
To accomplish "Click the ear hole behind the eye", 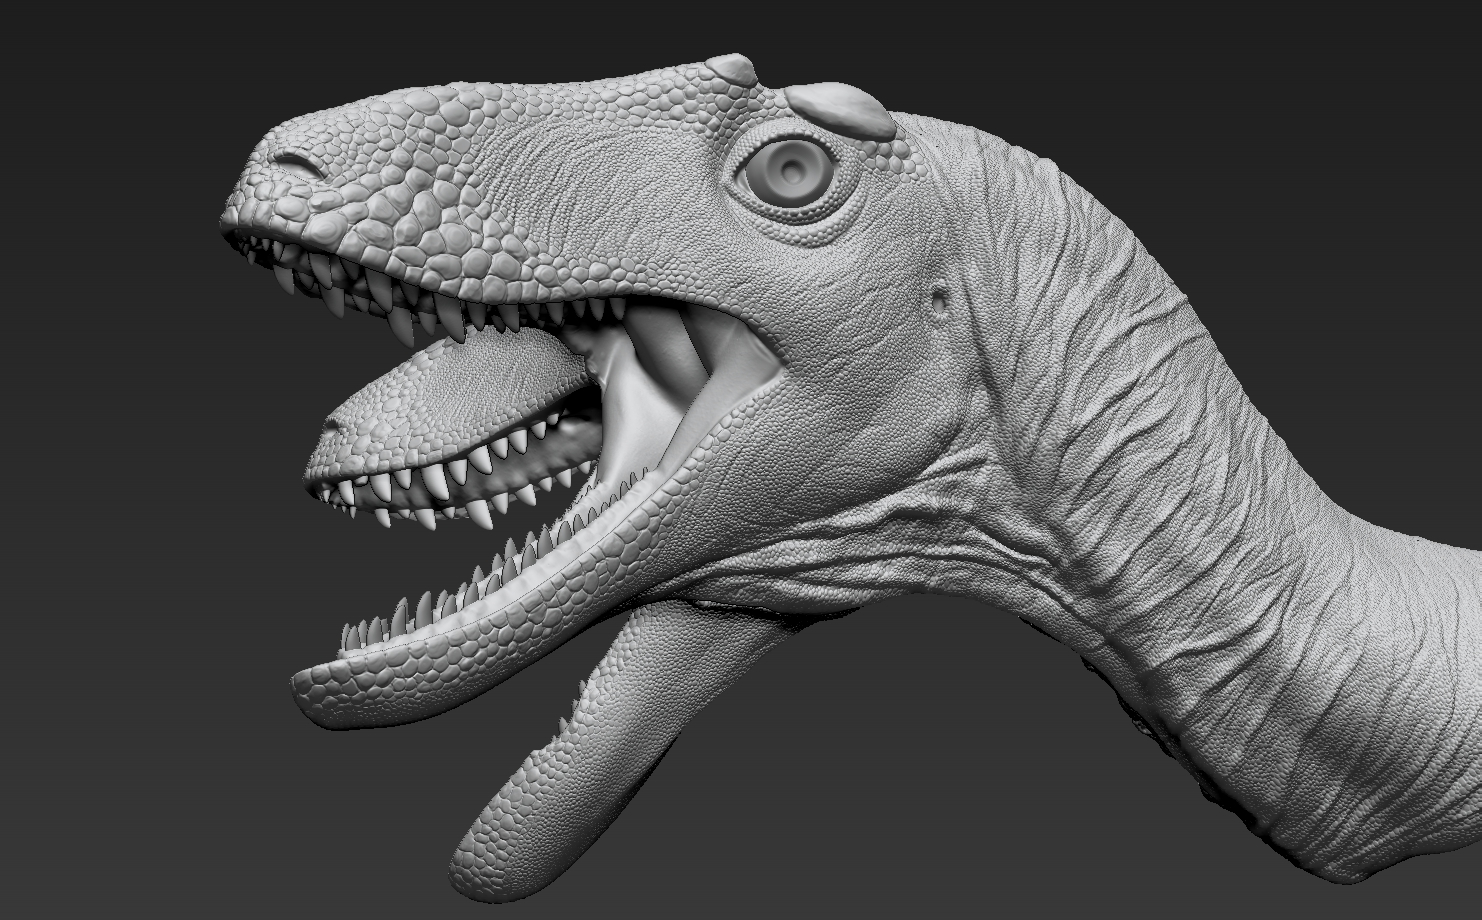I will tap(941, 298).
